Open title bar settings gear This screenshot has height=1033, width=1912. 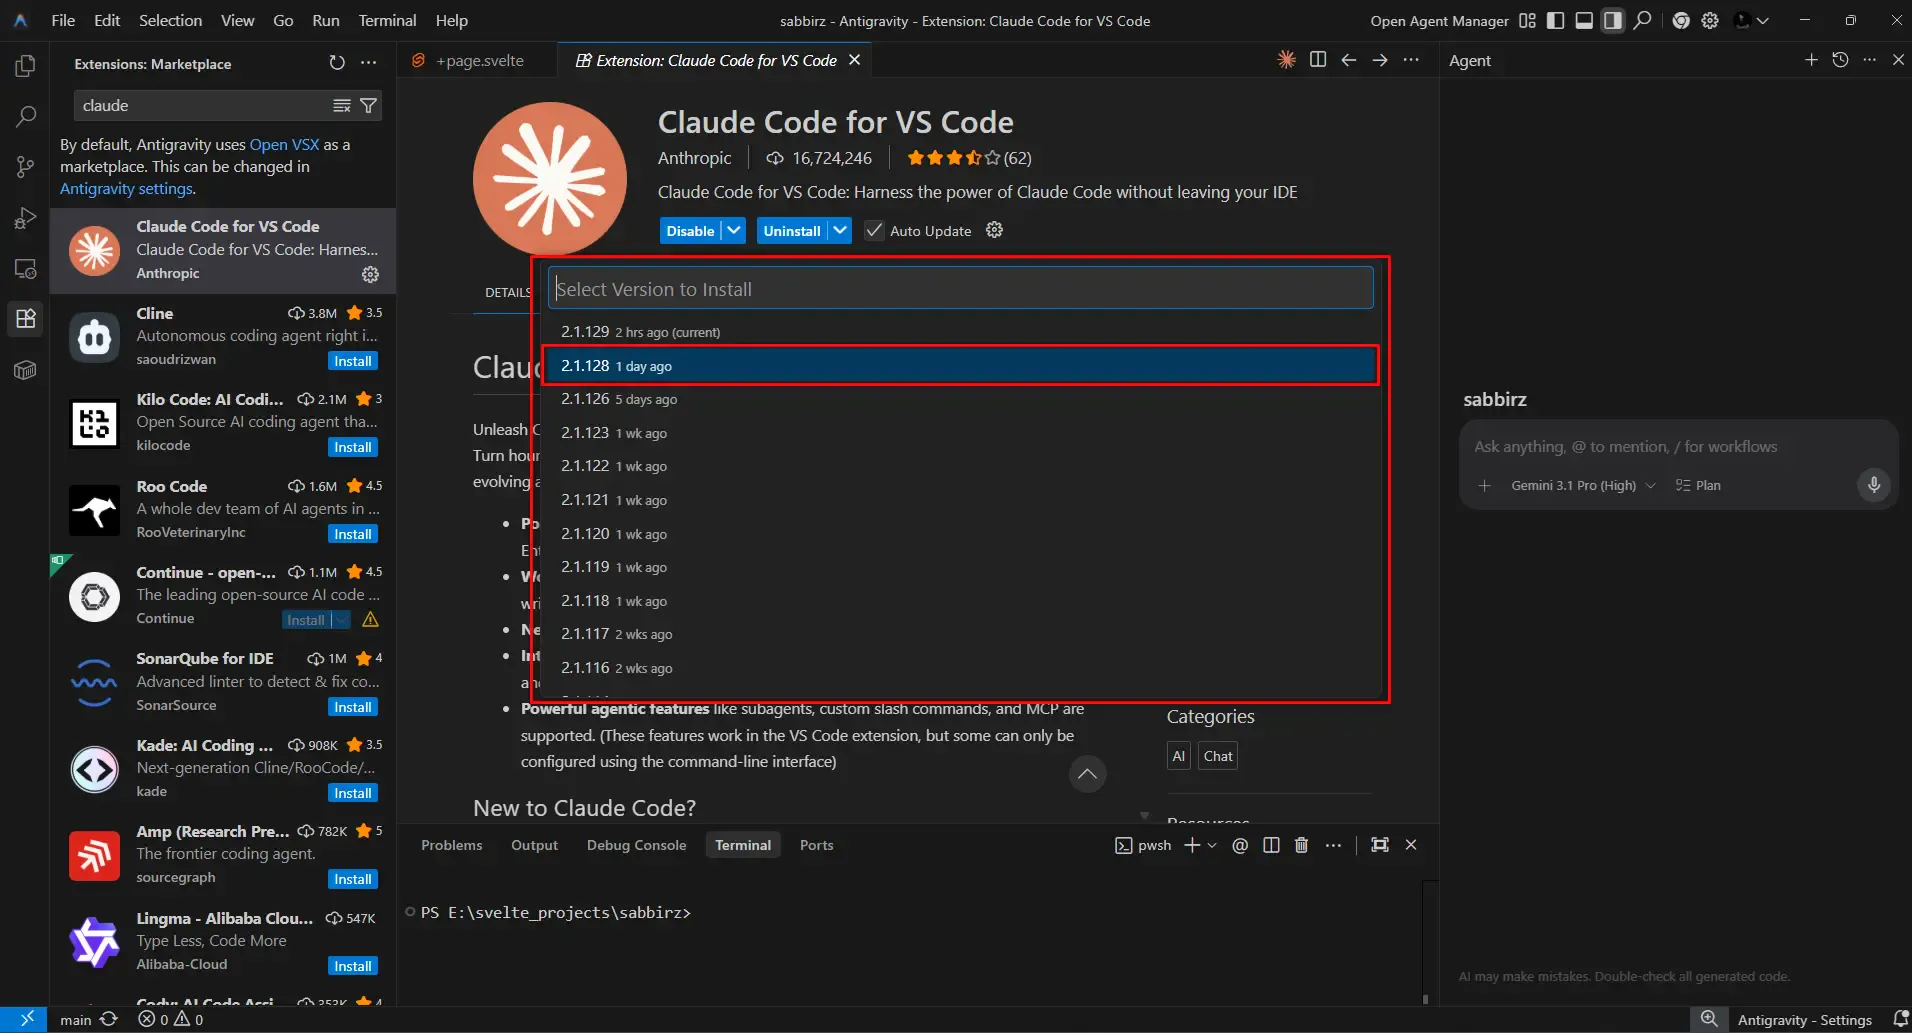[1710, 20]
